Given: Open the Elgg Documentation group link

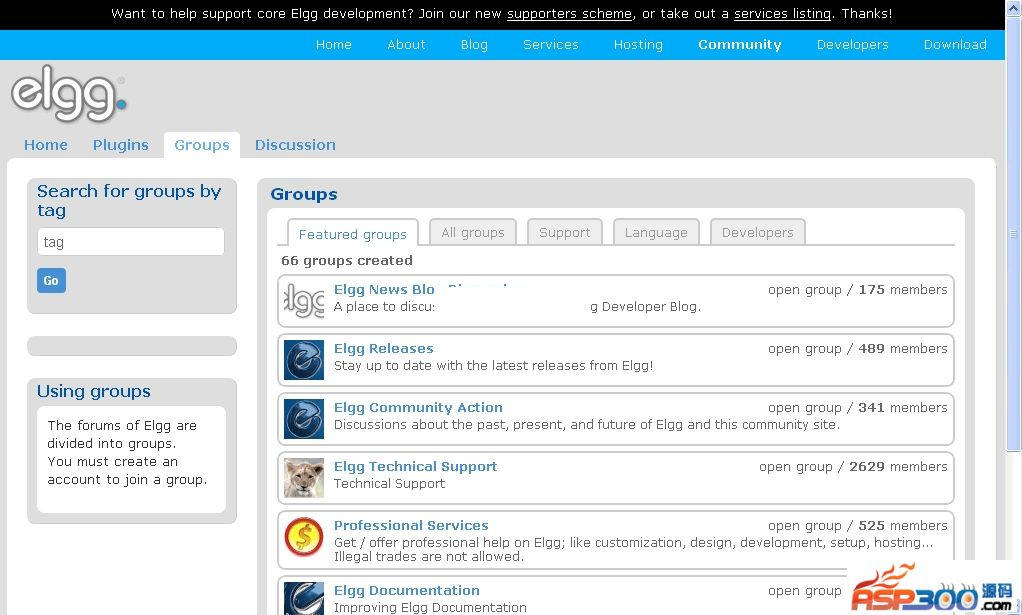Looking at the screenshot, I should 407,590.
